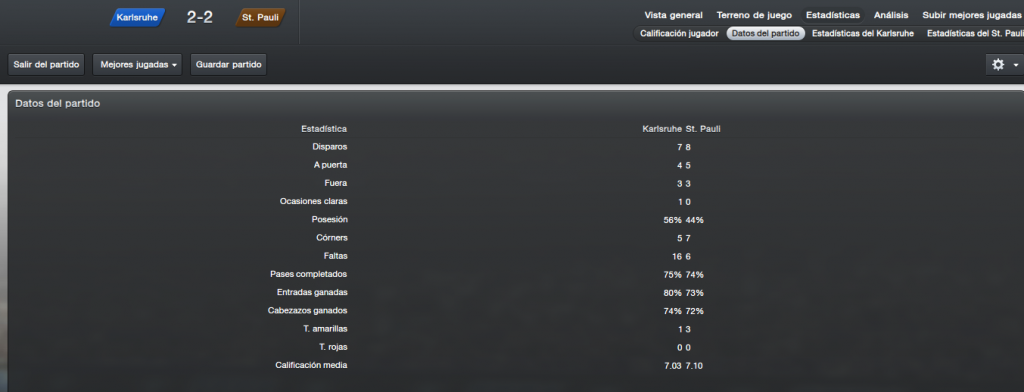The image size is (1024, 392).
Task: Click the 2-2 match score
Action: tap(200, 18)
